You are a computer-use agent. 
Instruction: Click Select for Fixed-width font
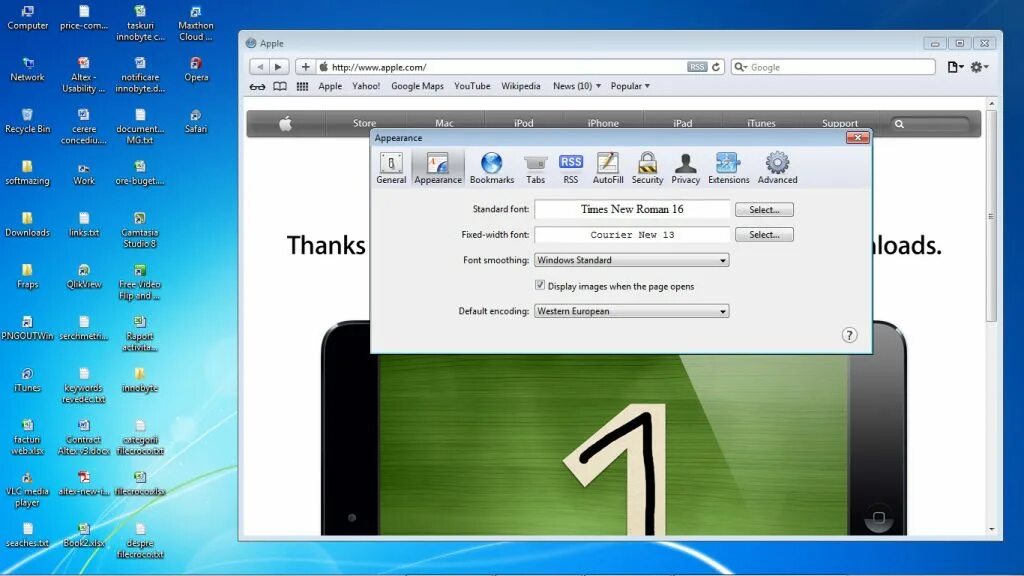tap(764, 234)
